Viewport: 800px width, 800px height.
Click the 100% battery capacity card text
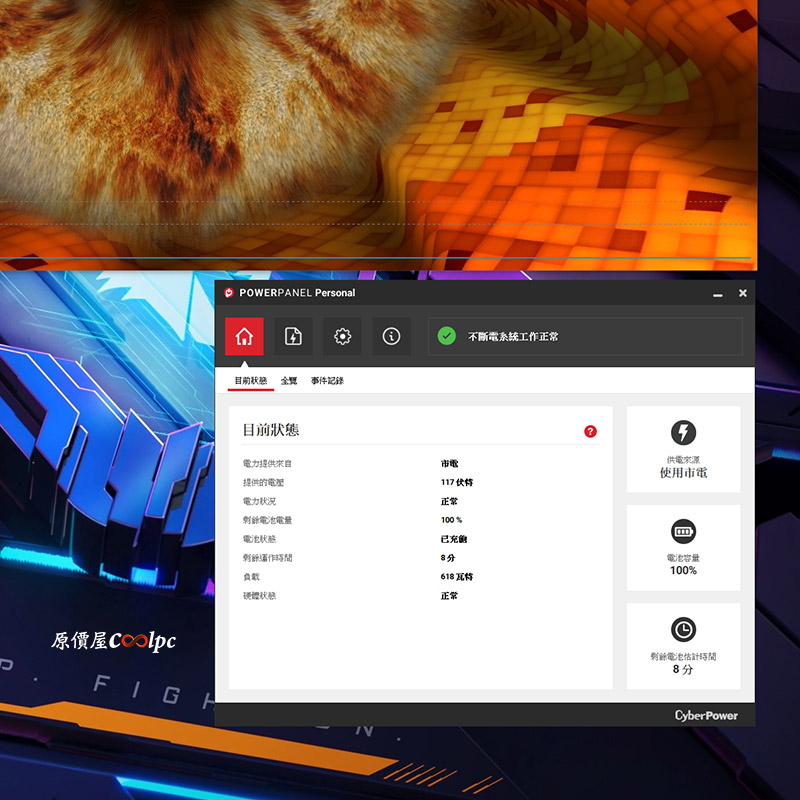tap(683, 570)
